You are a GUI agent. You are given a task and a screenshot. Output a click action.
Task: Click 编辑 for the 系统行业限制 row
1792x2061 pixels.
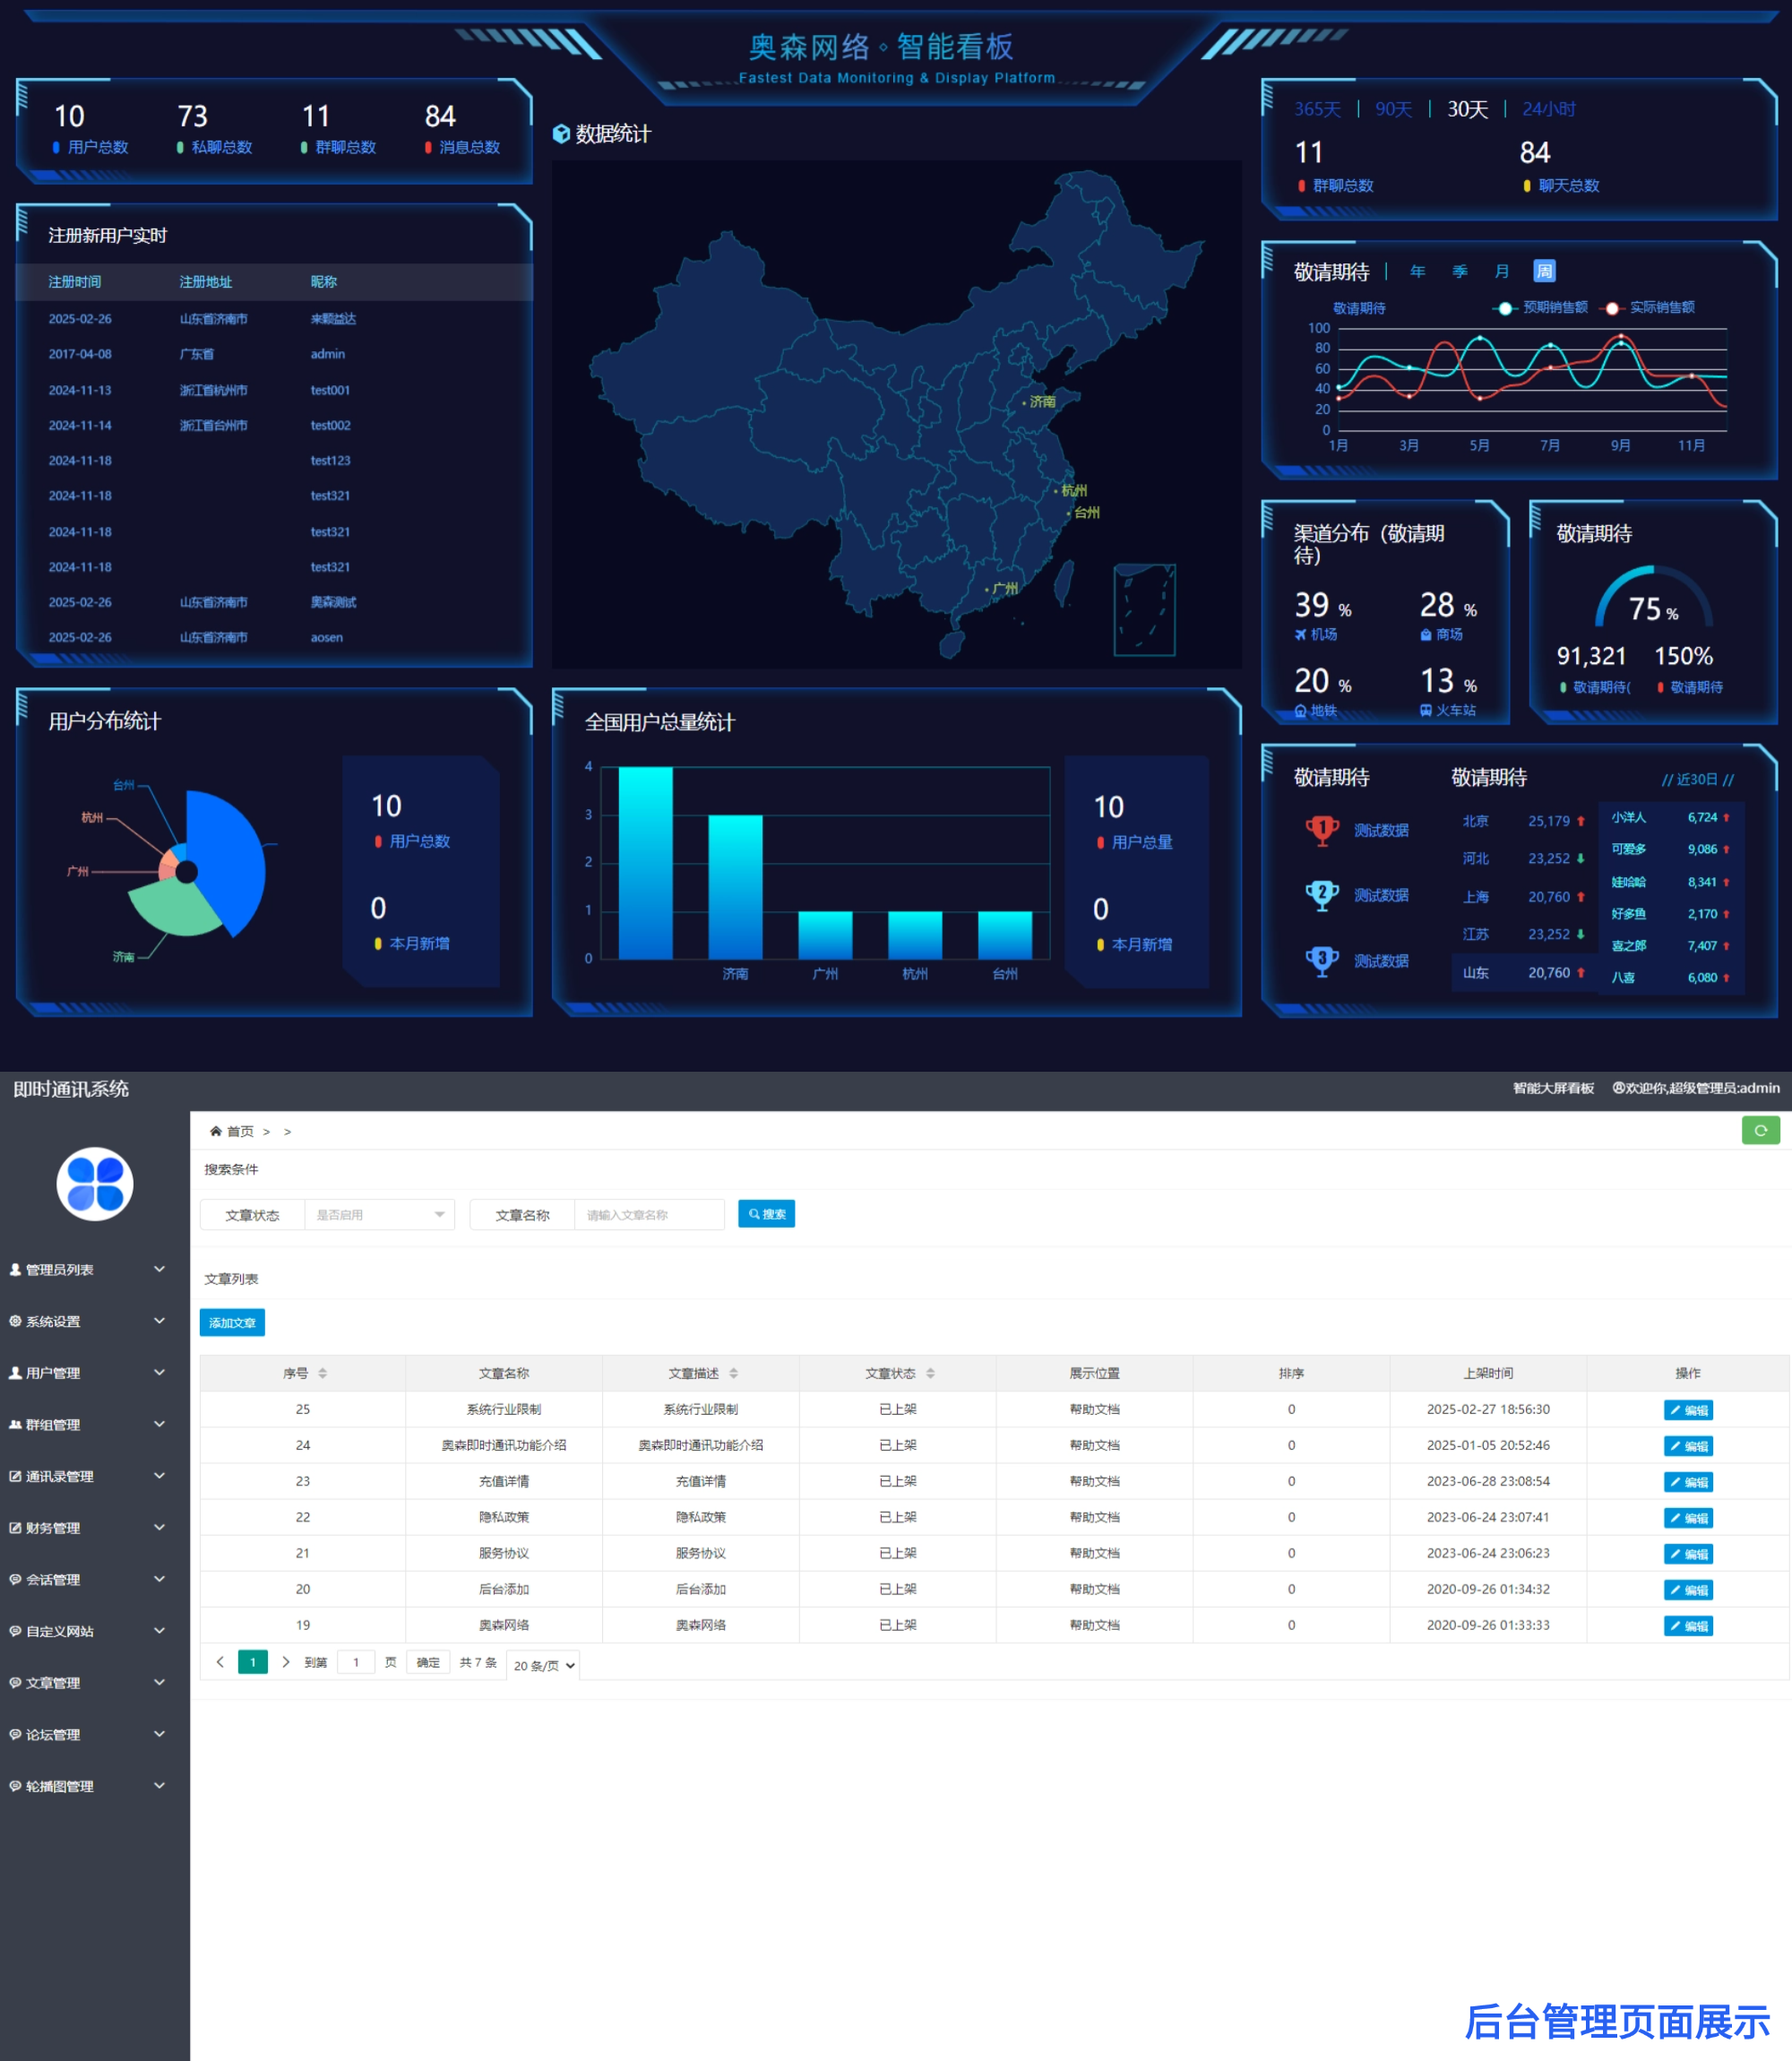(x=1688, y=1410)
